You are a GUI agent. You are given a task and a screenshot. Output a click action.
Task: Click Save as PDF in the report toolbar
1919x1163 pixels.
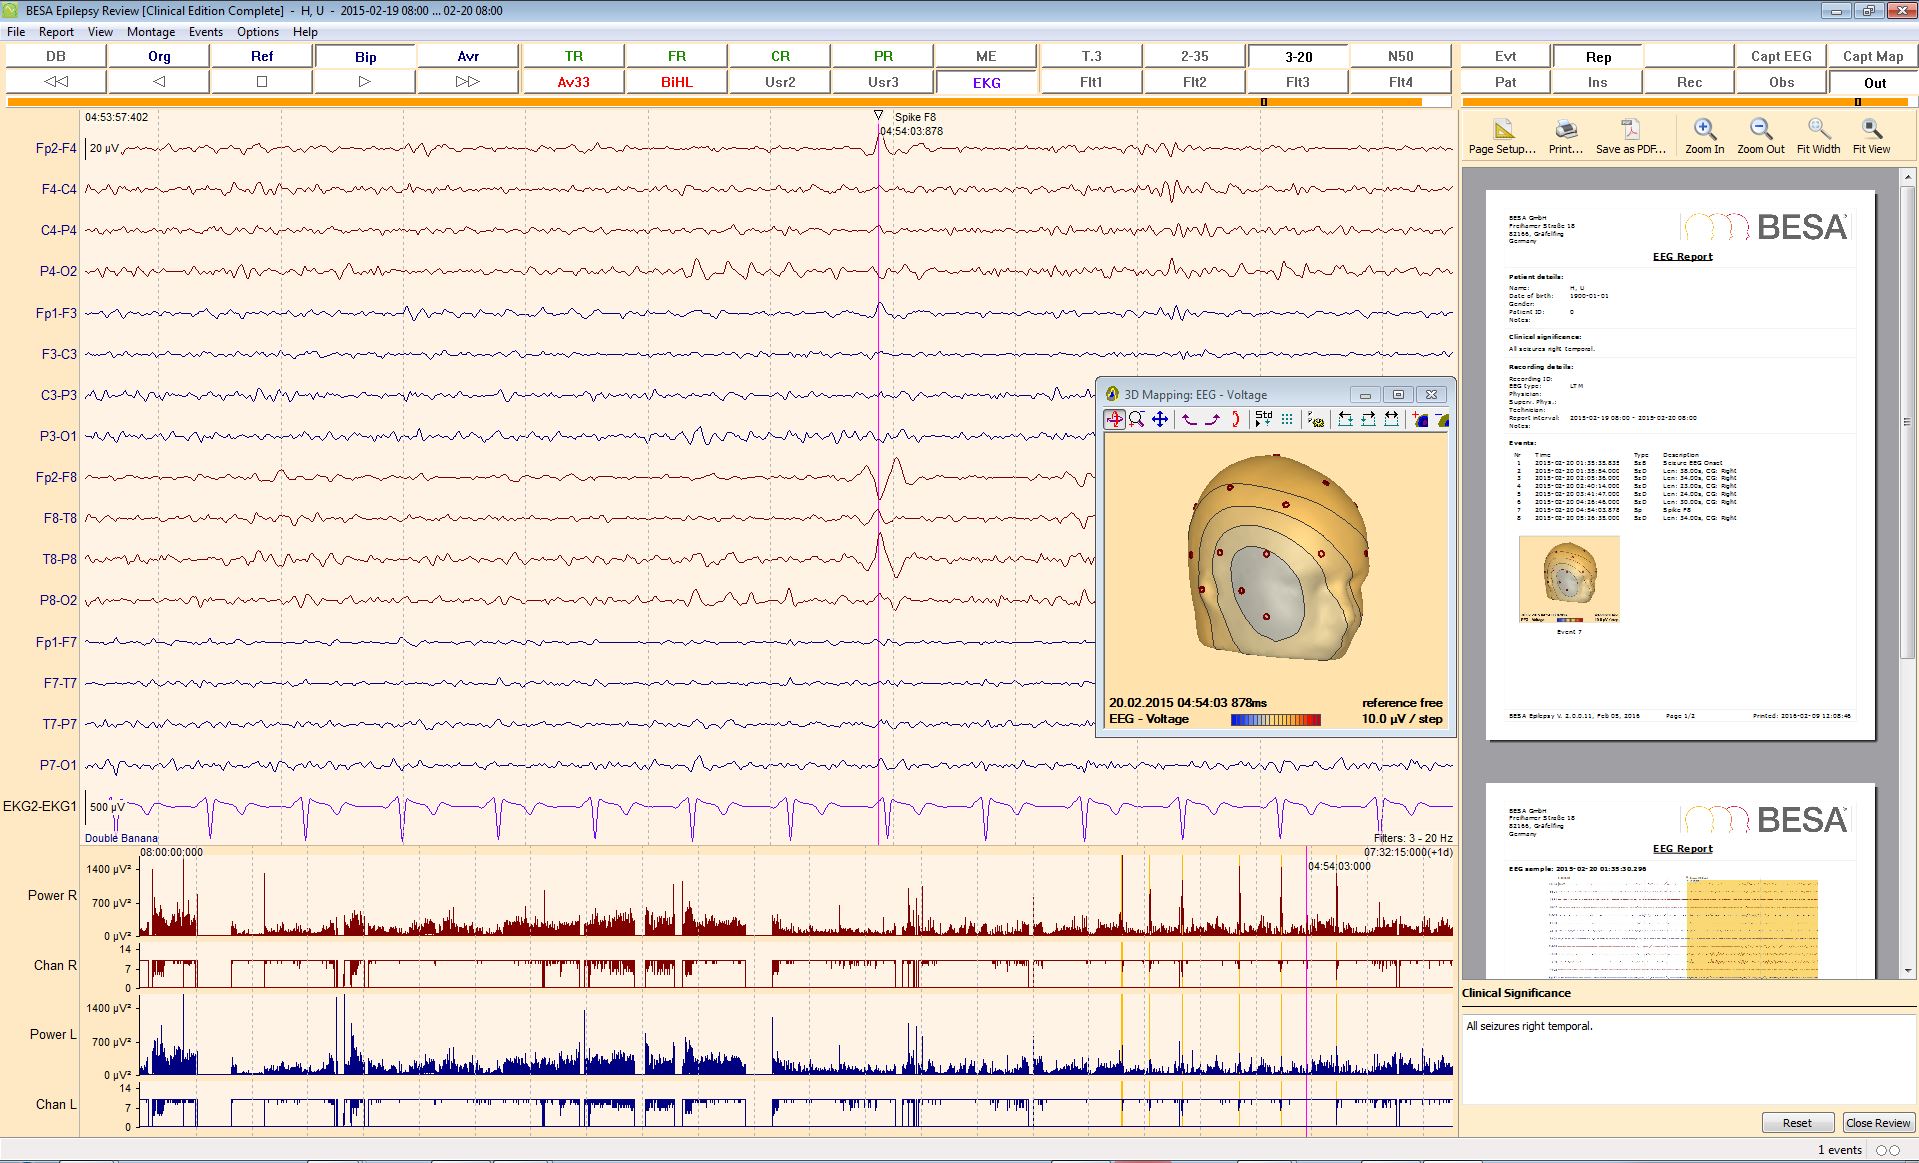1630,134
